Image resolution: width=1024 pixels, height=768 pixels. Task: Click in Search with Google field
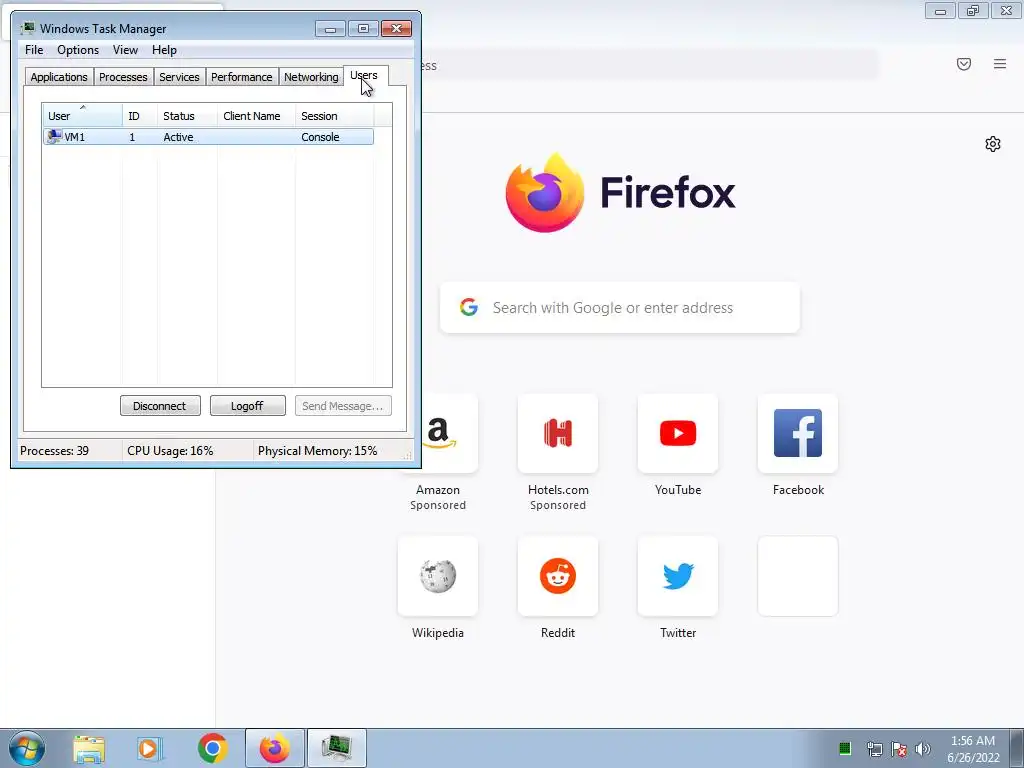click(x=620, y=308)
